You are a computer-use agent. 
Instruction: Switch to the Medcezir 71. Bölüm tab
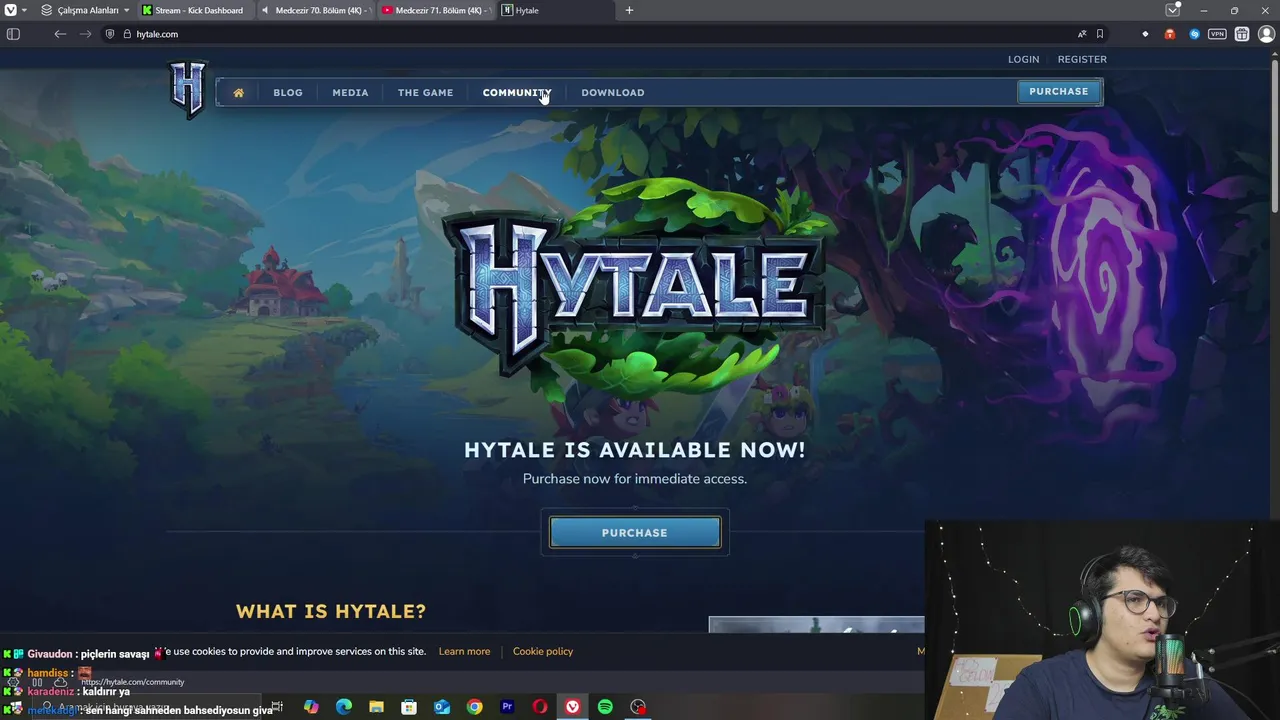pos(434,10)
